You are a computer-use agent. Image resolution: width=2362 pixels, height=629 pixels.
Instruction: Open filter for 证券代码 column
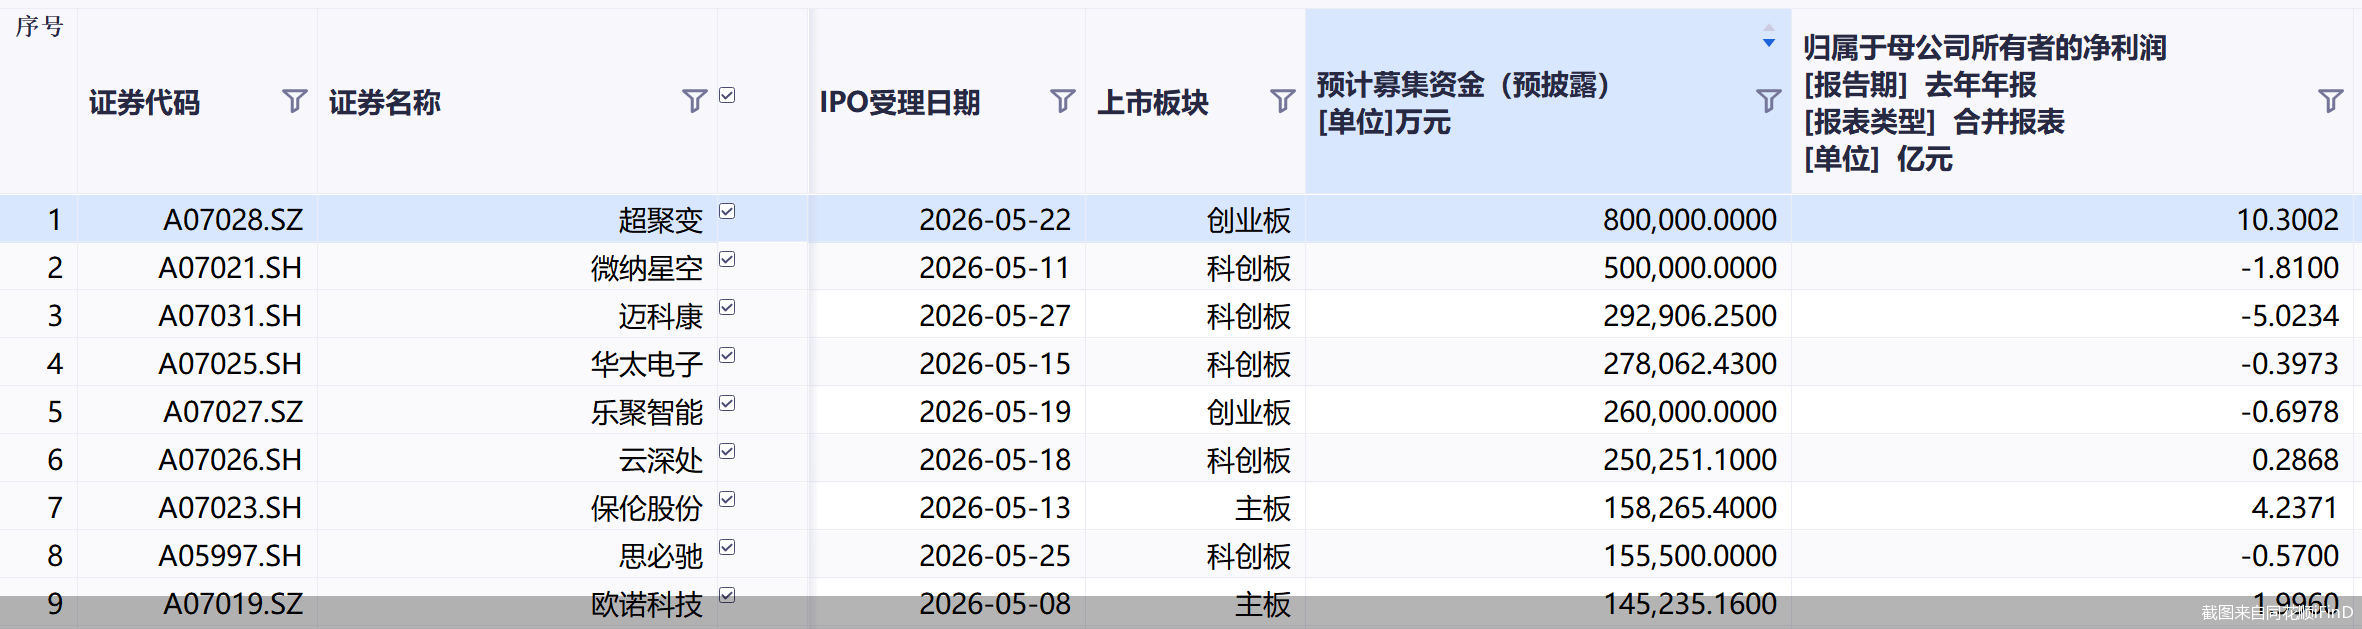[x=294, y=101]
